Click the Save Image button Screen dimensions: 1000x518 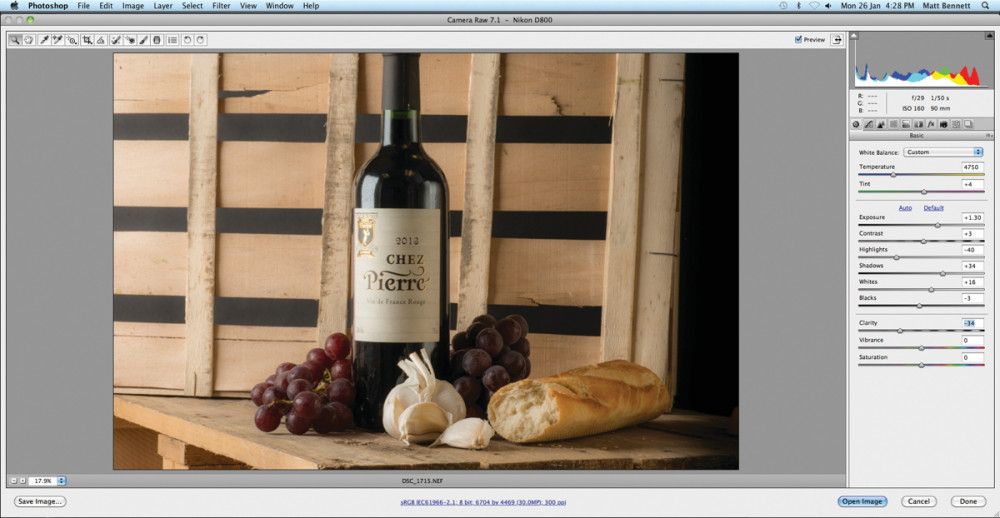[x=40, y=501]
